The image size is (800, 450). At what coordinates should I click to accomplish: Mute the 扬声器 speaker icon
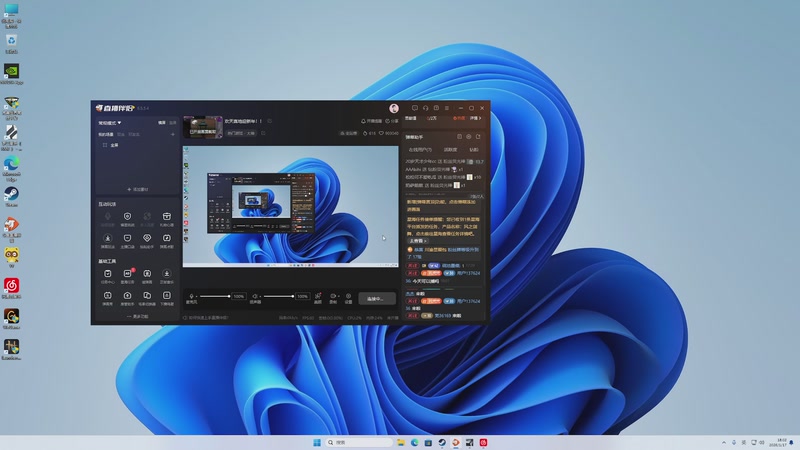pos(255,296)
